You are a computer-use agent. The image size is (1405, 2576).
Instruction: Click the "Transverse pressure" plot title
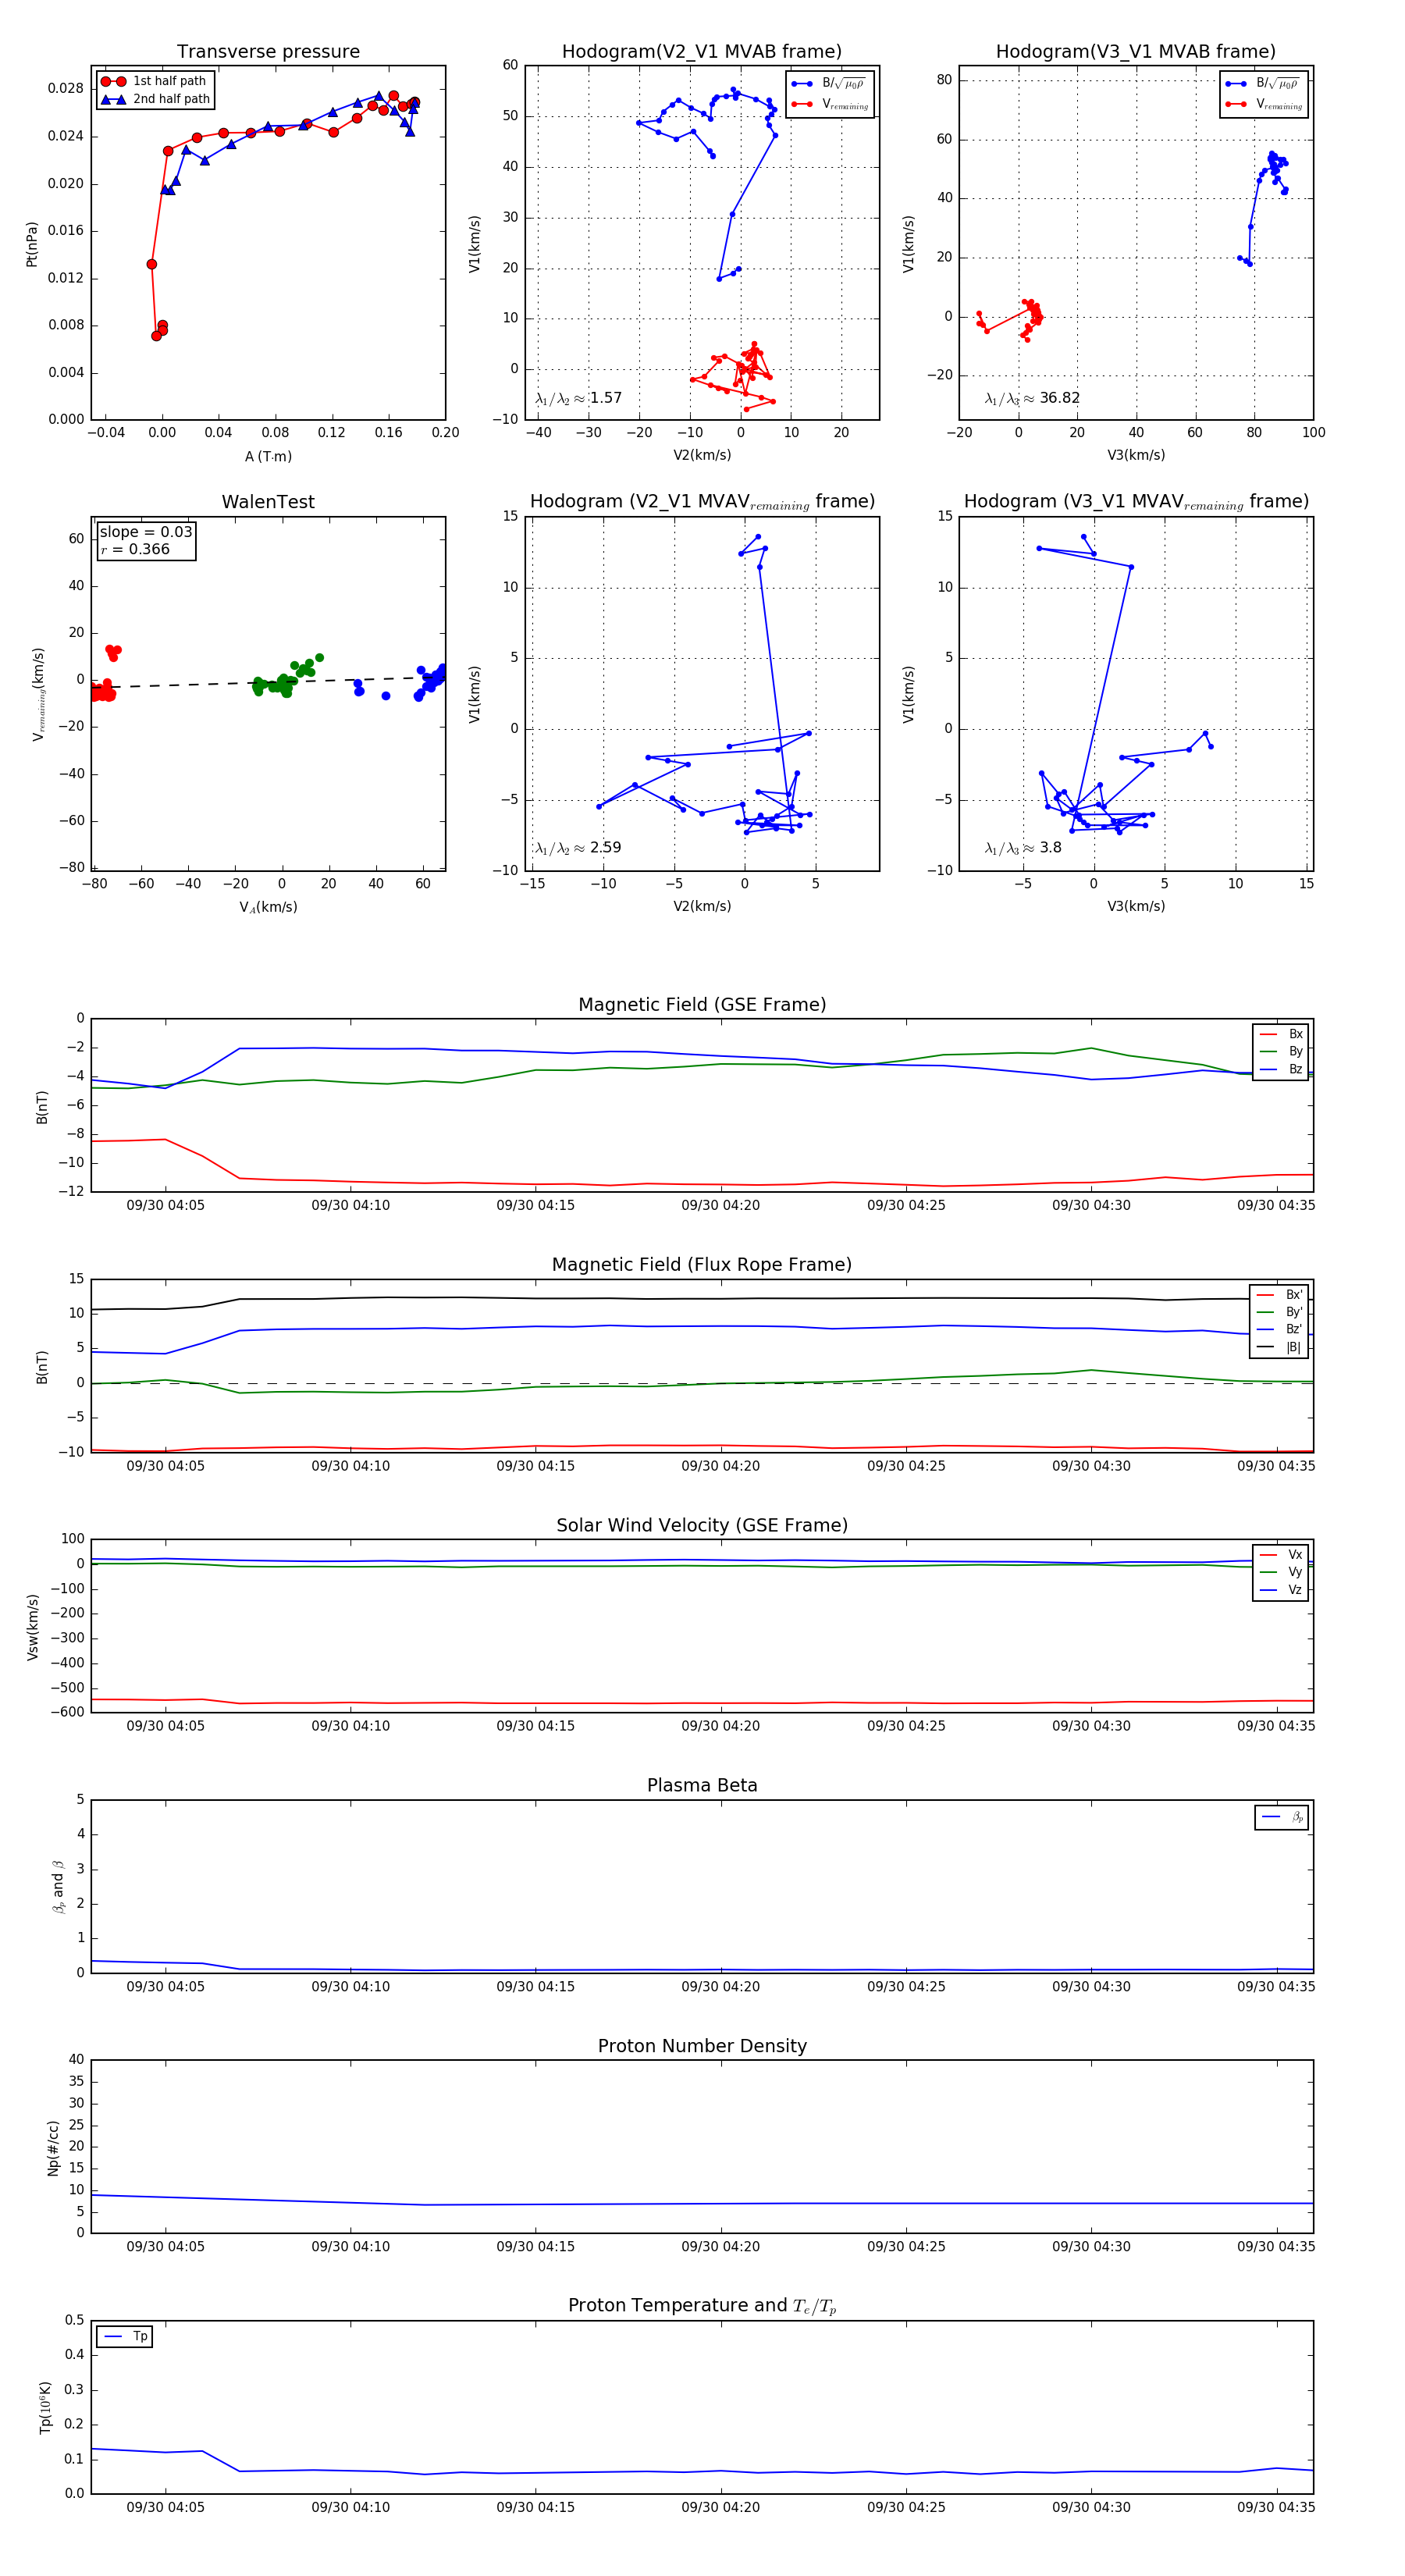268,52
